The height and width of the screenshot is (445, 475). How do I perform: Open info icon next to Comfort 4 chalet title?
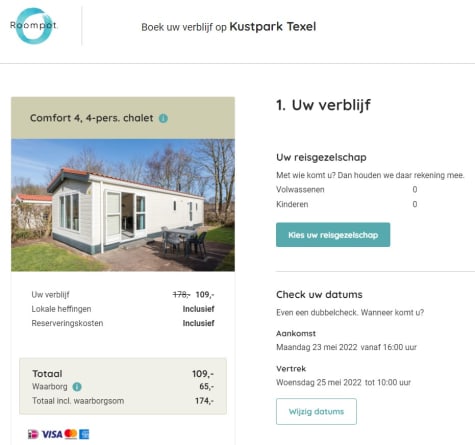pyautogui.click(x=163, y=118)
